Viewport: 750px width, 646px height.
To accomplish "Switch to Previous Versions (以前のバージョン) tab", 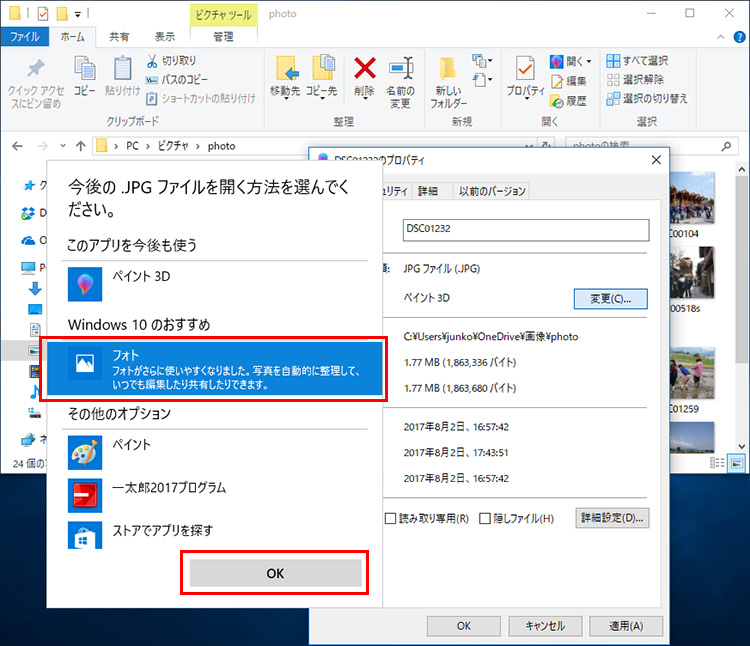I will (492, 191).
